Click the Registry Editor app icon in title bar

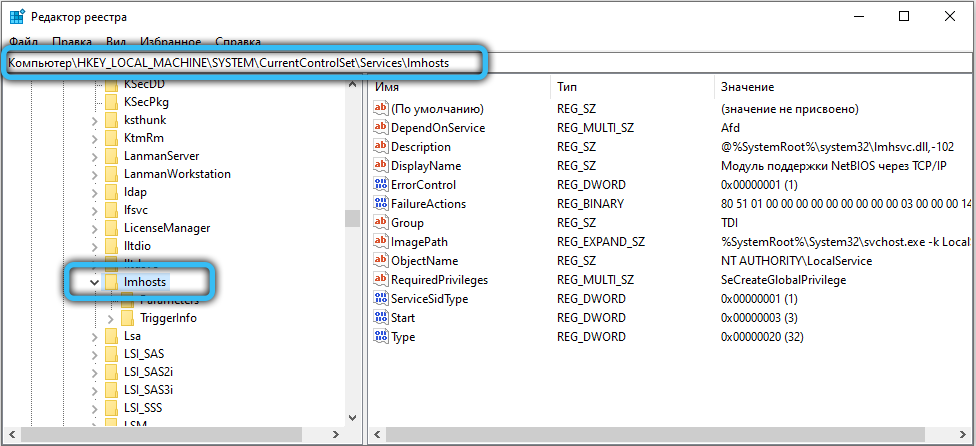[18, 16]
